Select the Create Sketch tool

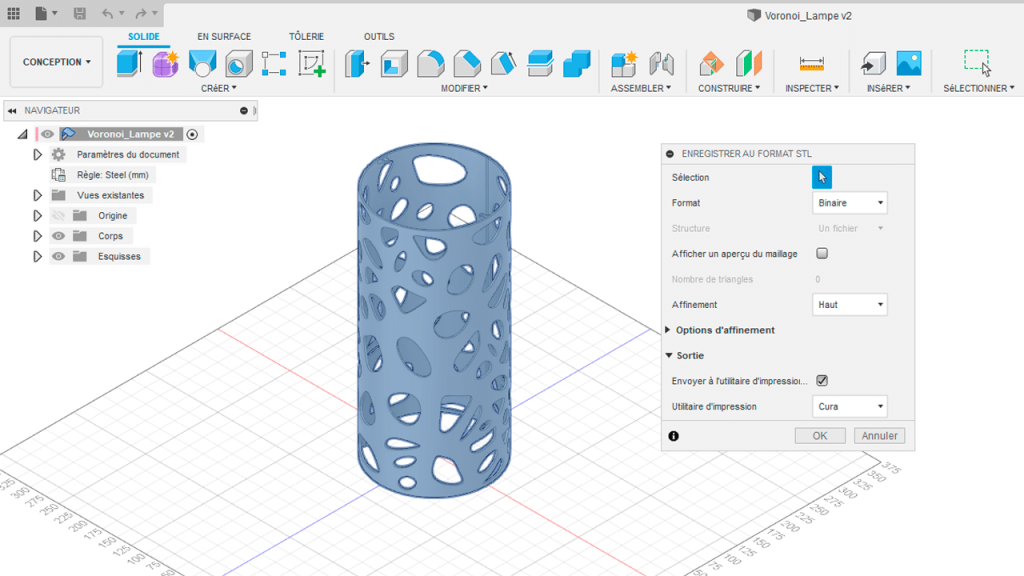tap(312, 64)
